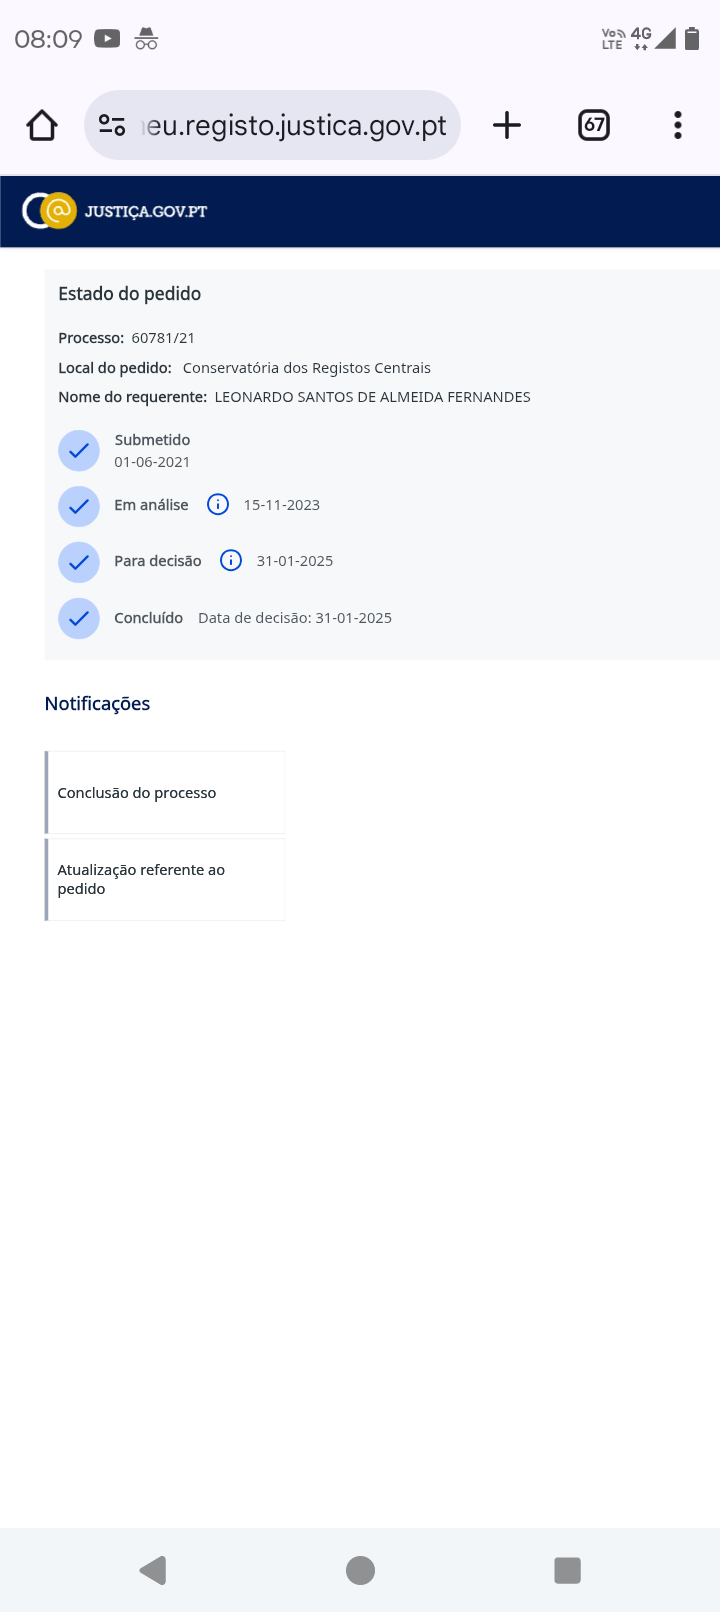This screenshot has width=720, height=1612.
Task: Open the browser three-dot menu
Action: (x=678, y=126)
